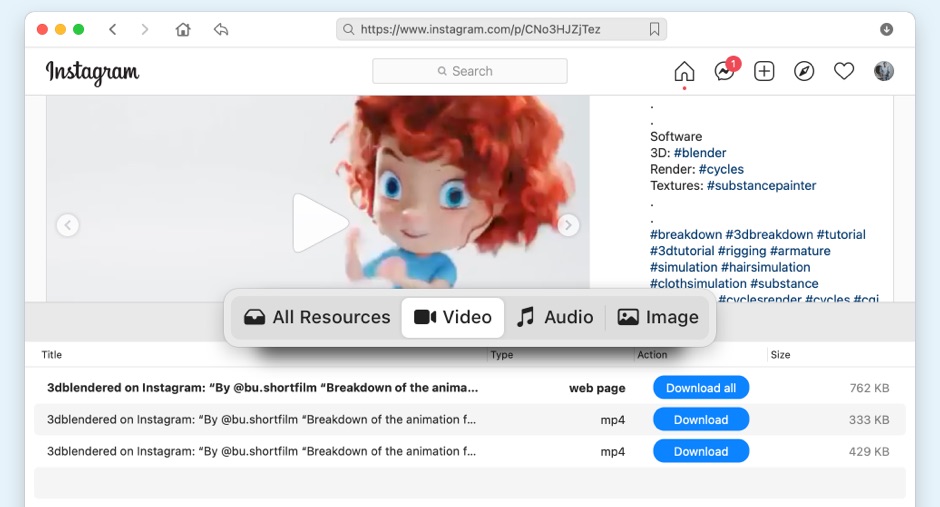
Task: Open the #breakdown hashtag
Action: [x=686, y=234]
